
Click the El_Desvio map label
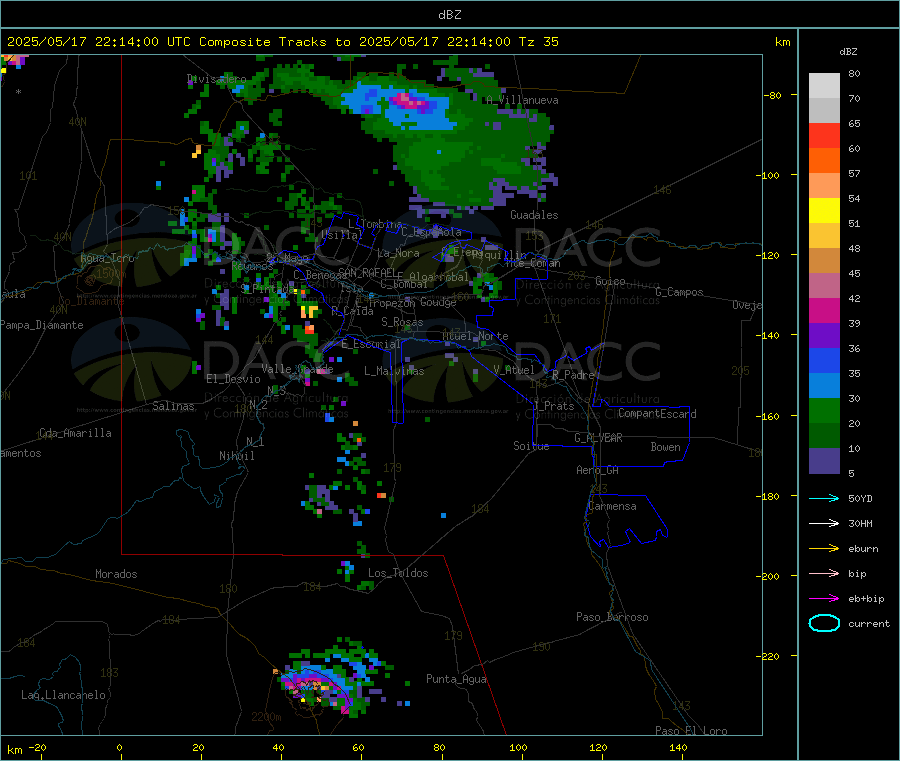234,379
